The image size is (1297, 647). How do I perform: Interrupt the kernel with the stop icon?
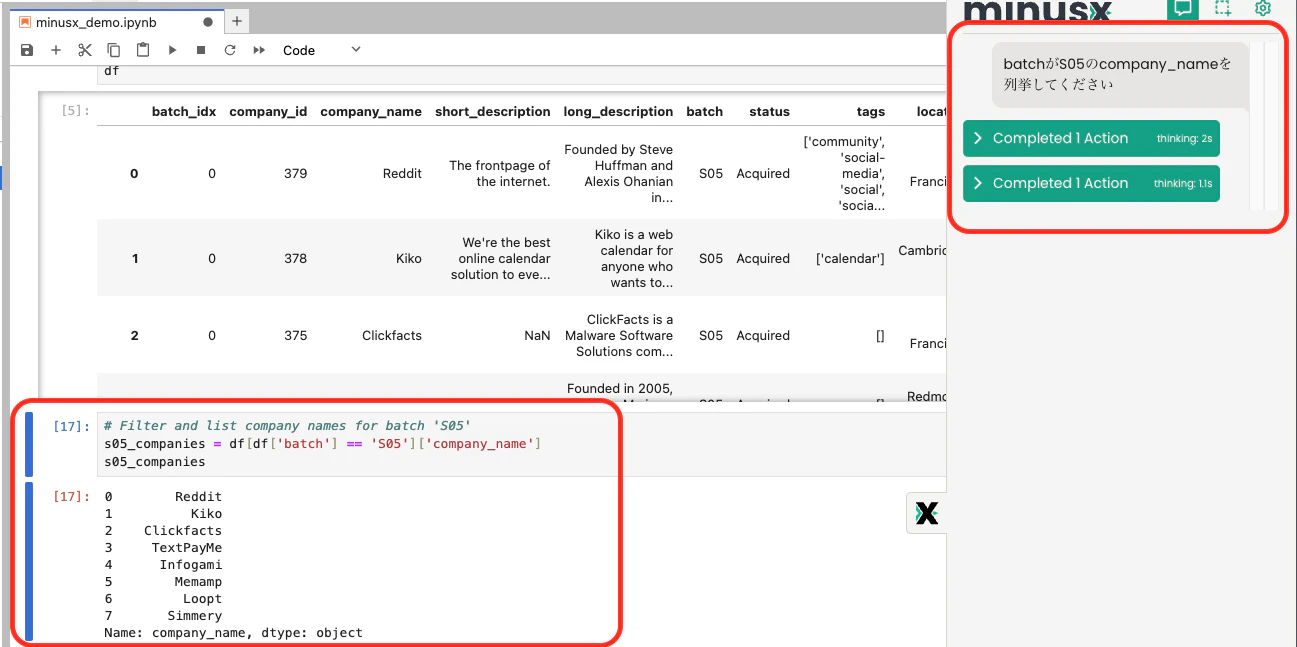201,50
